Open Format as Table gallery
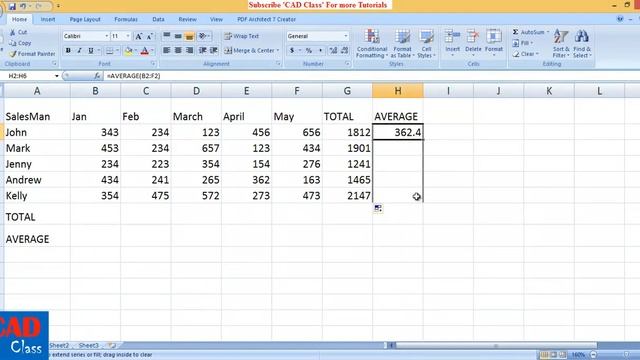This screenshot has height=360, width=640. pos(402,43)
